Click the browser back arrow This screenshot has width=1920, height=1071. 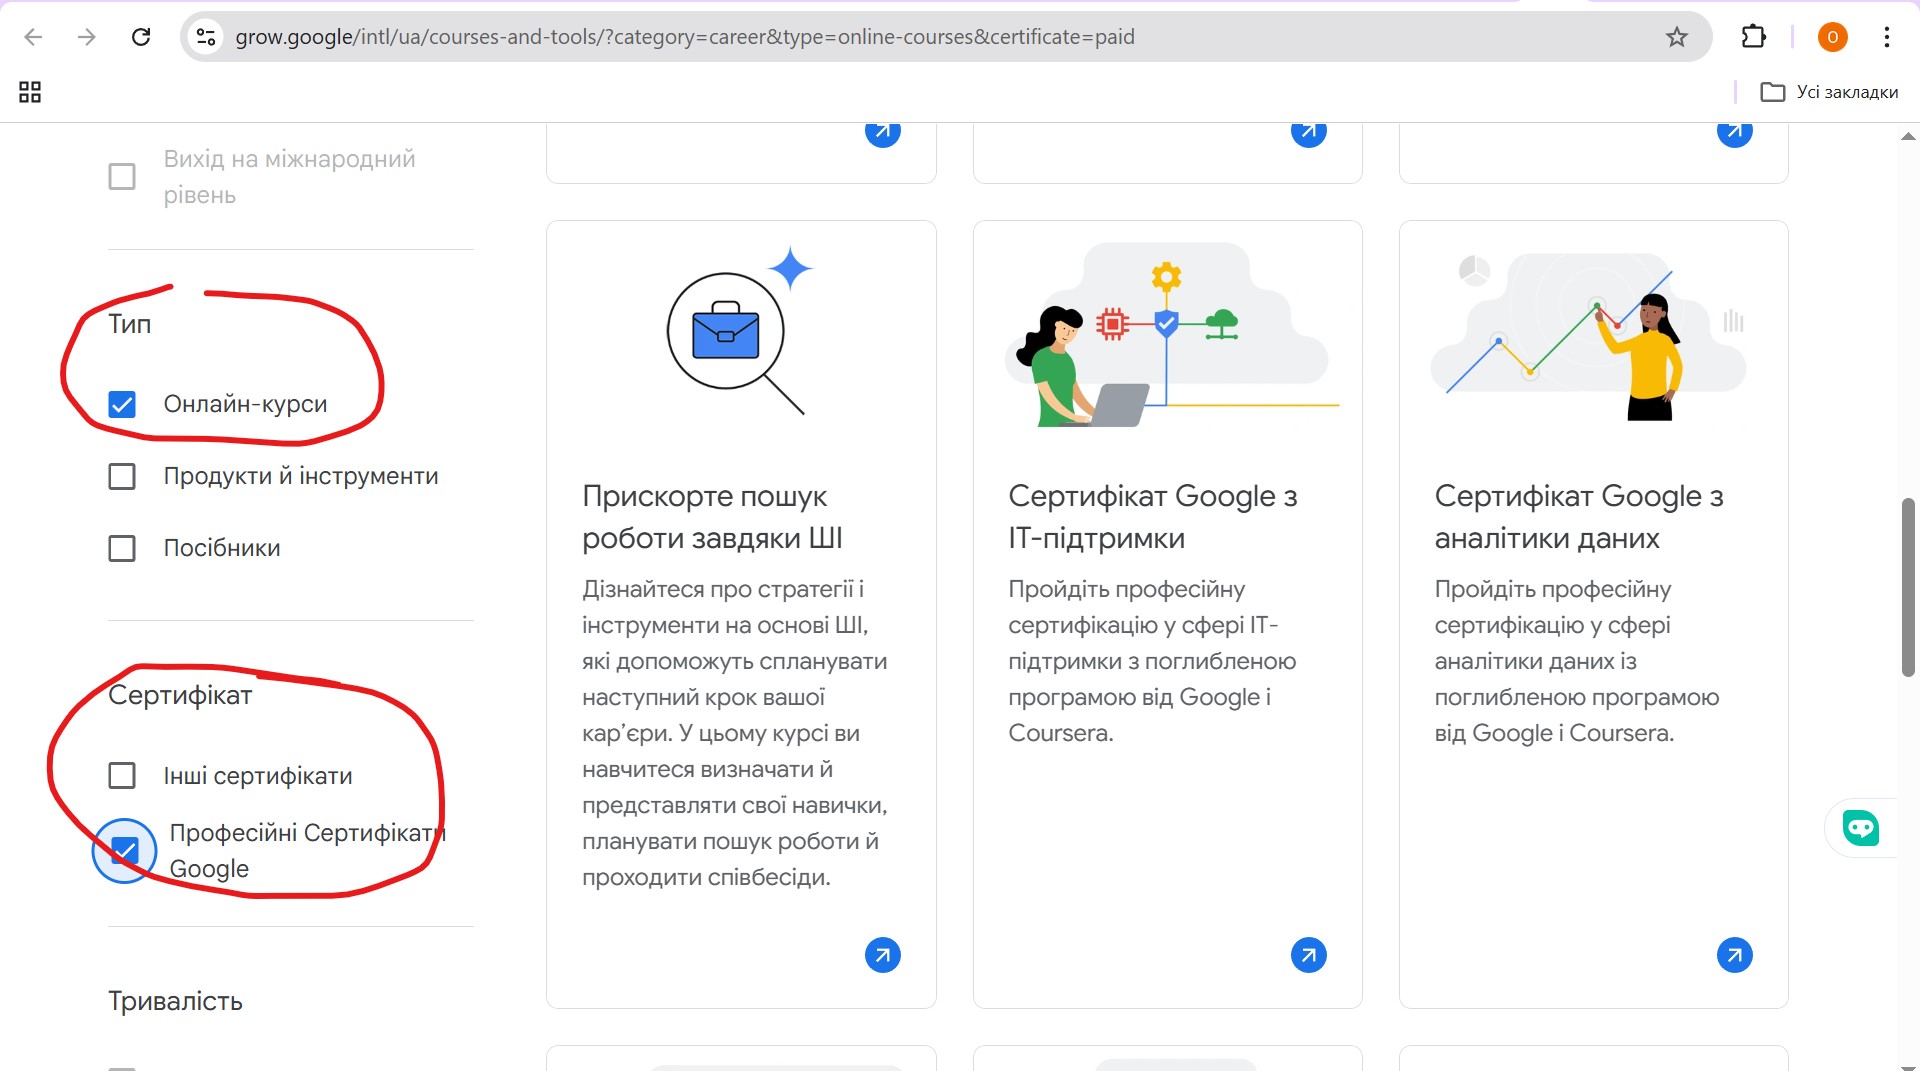click(x=33, y=37)
